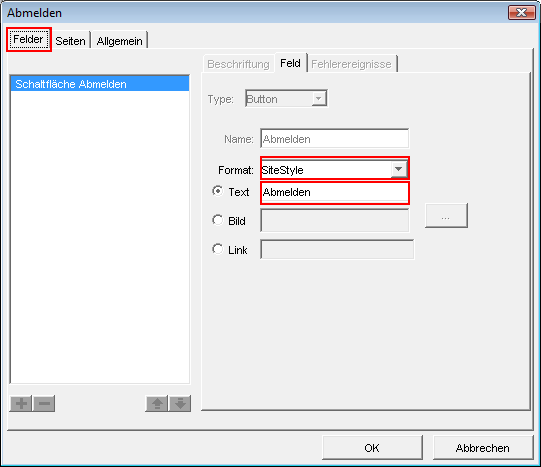Switch to the Seiten tab
This screenshot has height=467, width=541.
(70, 41)
